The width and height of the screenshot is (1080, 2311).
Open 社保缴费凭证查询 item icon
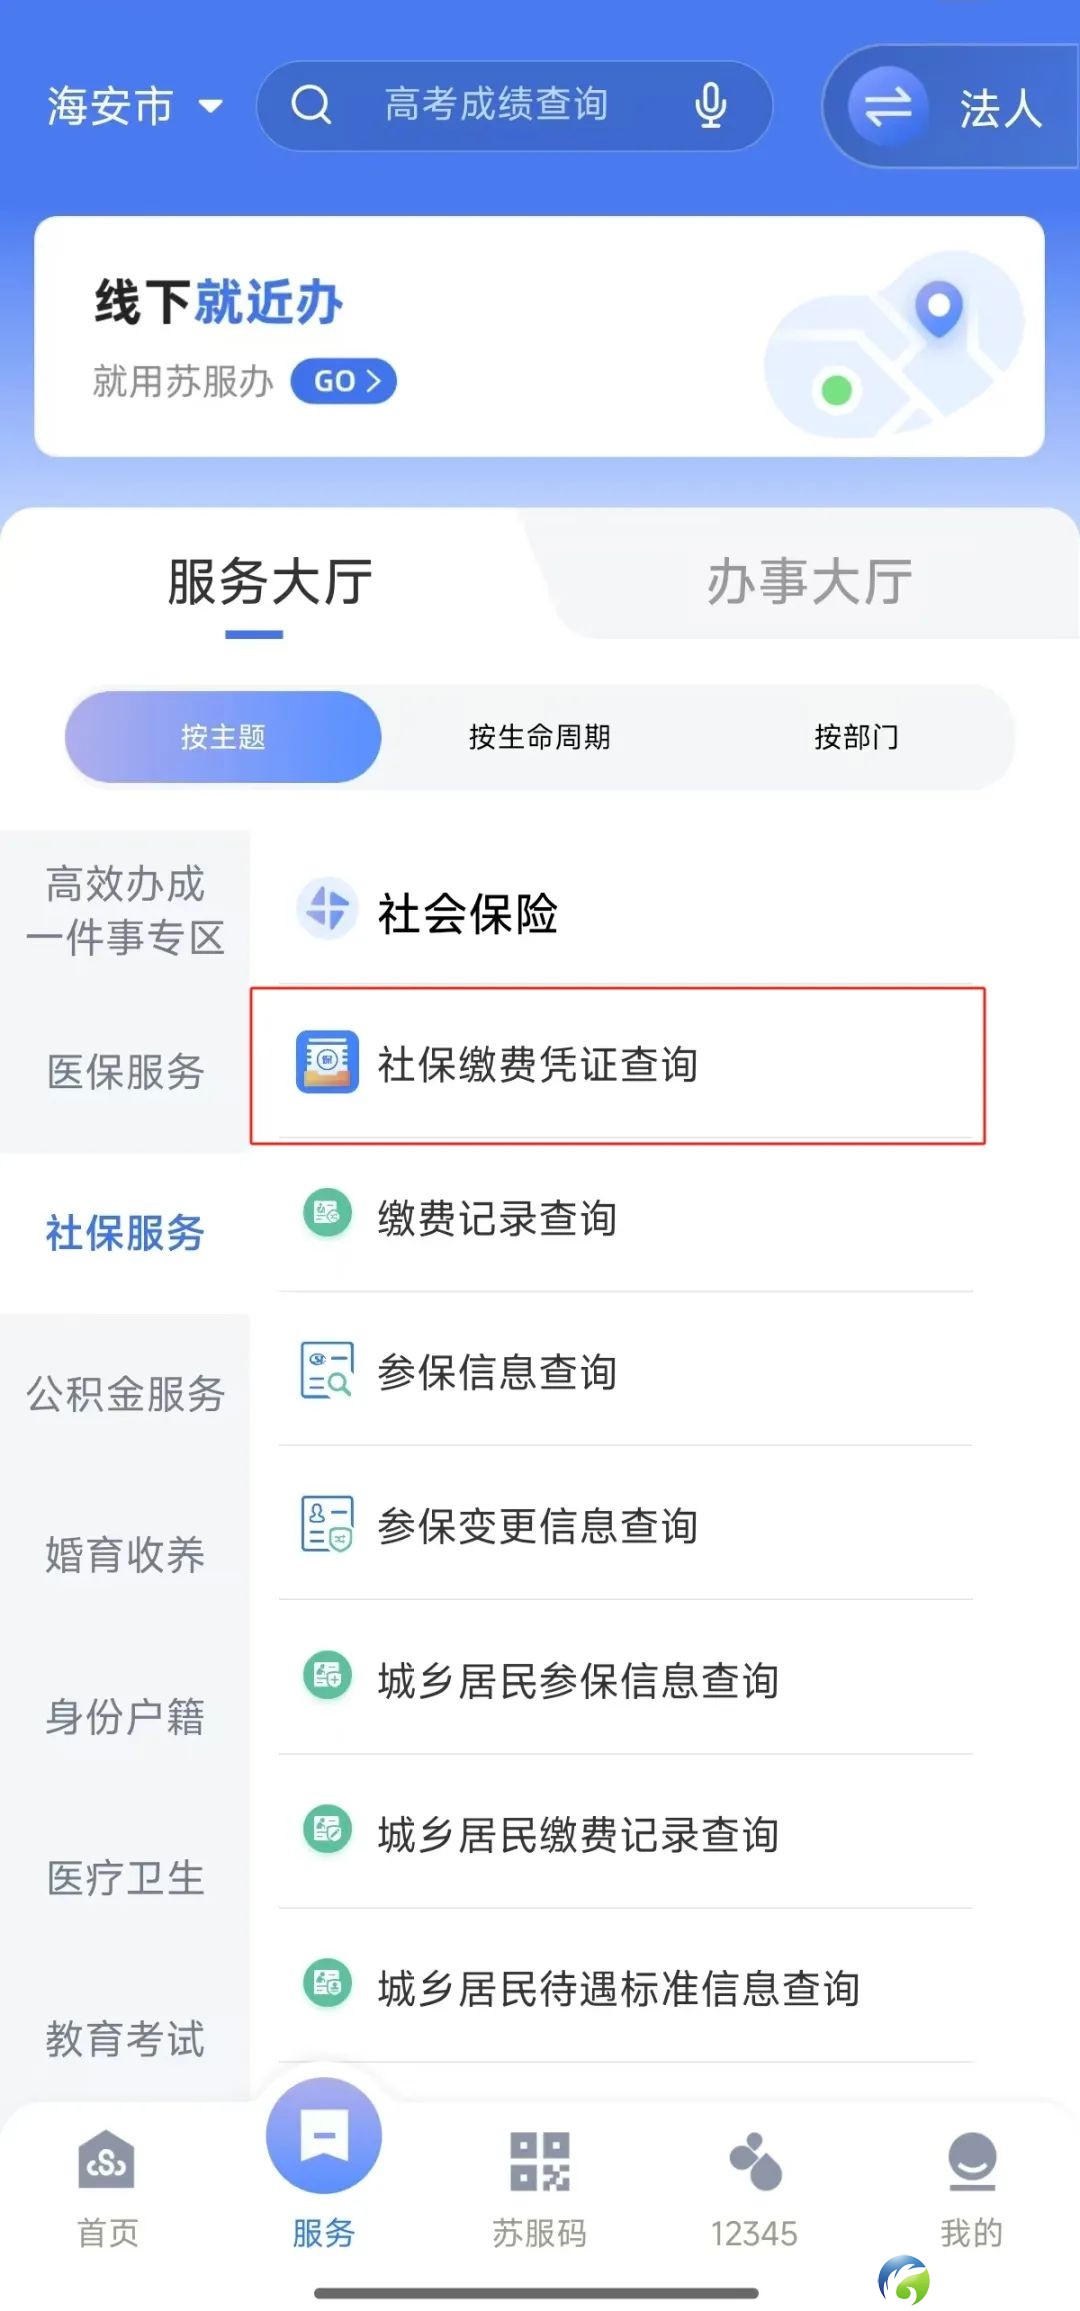(327, 1062)
